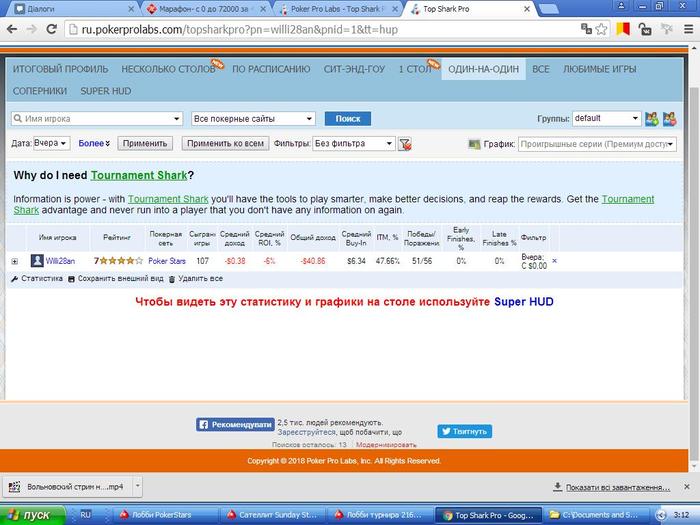Open the Дата Вчера dropdown

click(x=51, y=143)
